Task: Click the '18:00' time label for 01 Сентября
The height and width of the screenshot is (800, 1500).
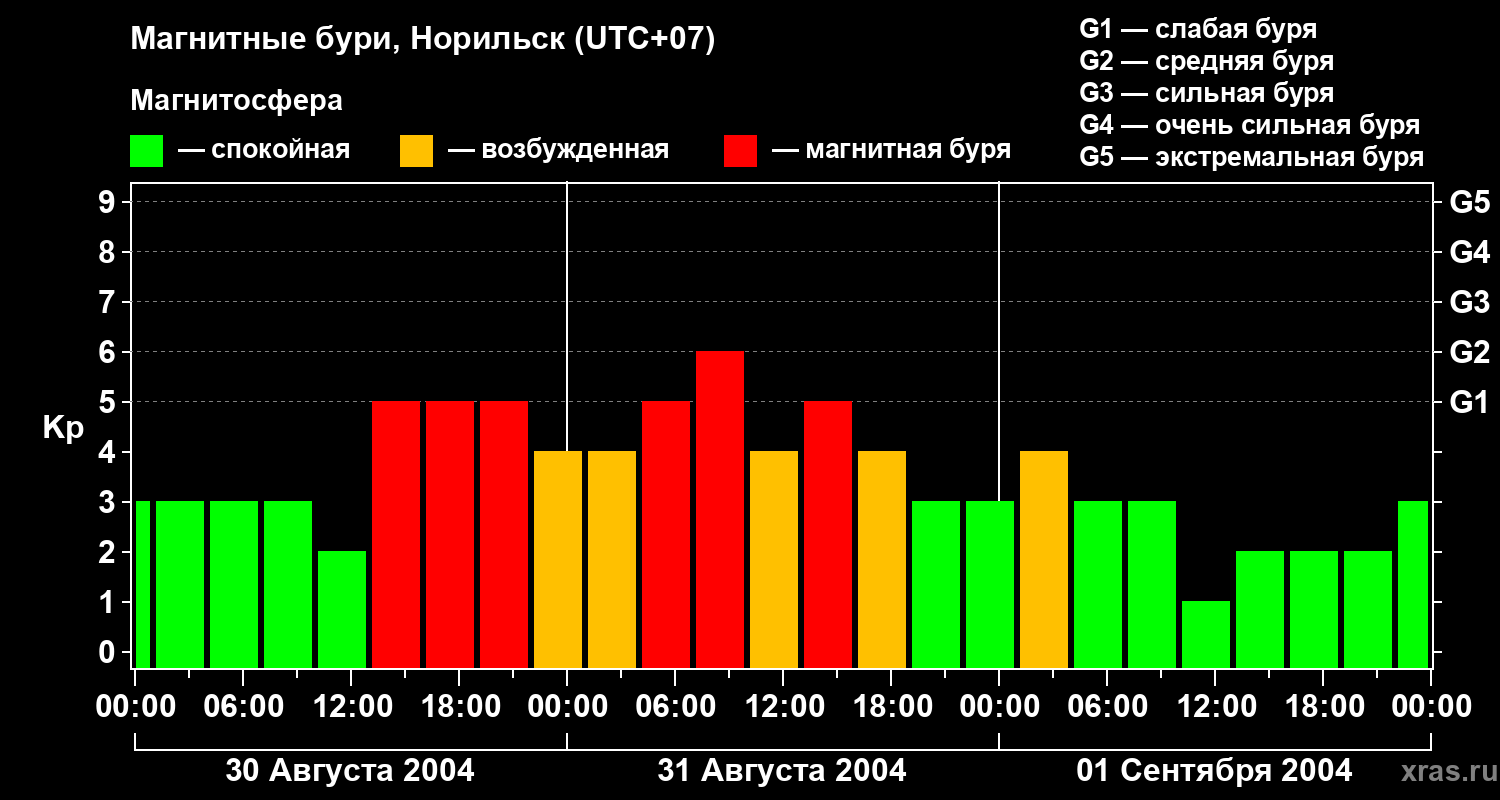Action: point(1323,707)
